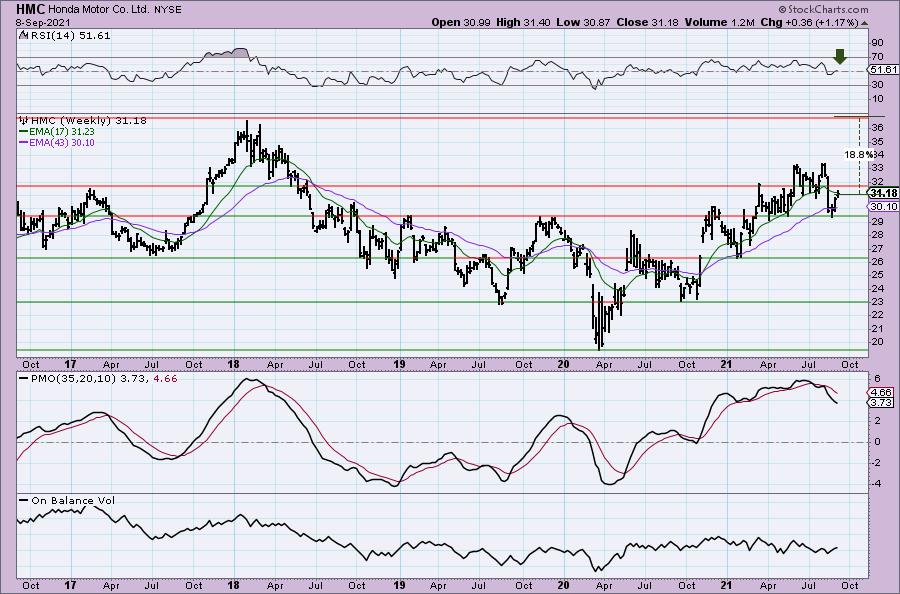Click the HMC ticker symbol in the header
The height and width of the screenshot is (594, 900).
(31, 9)
